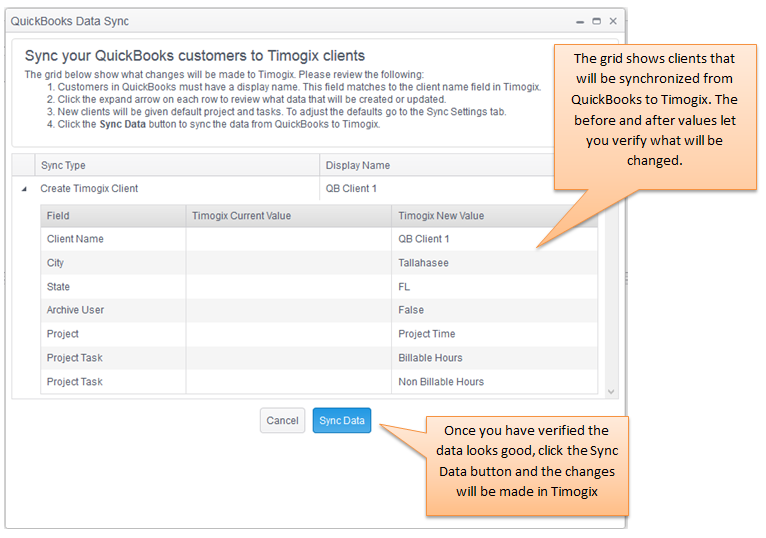Viewport: 766px width, 538px height.
Task: Click the 'Project' field cell
Action: (x=113, y=334)
